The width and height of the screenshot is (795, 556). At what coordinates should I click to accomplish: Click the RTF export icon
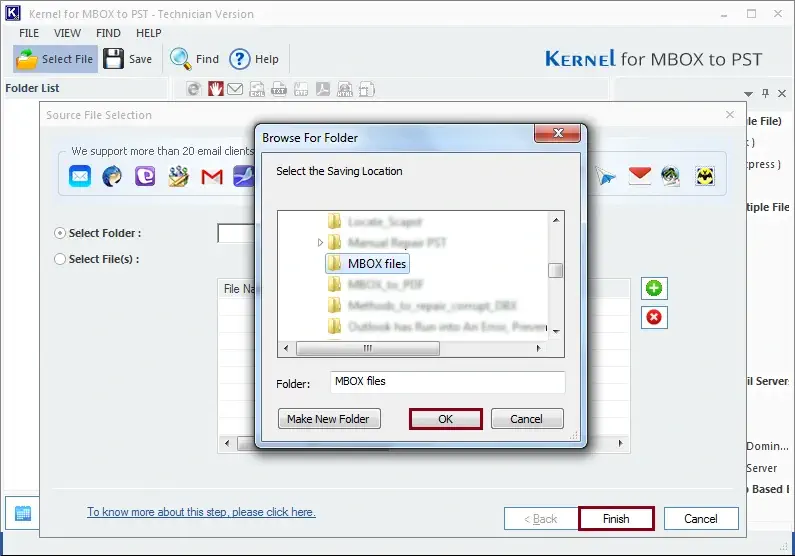pos(301,89)
